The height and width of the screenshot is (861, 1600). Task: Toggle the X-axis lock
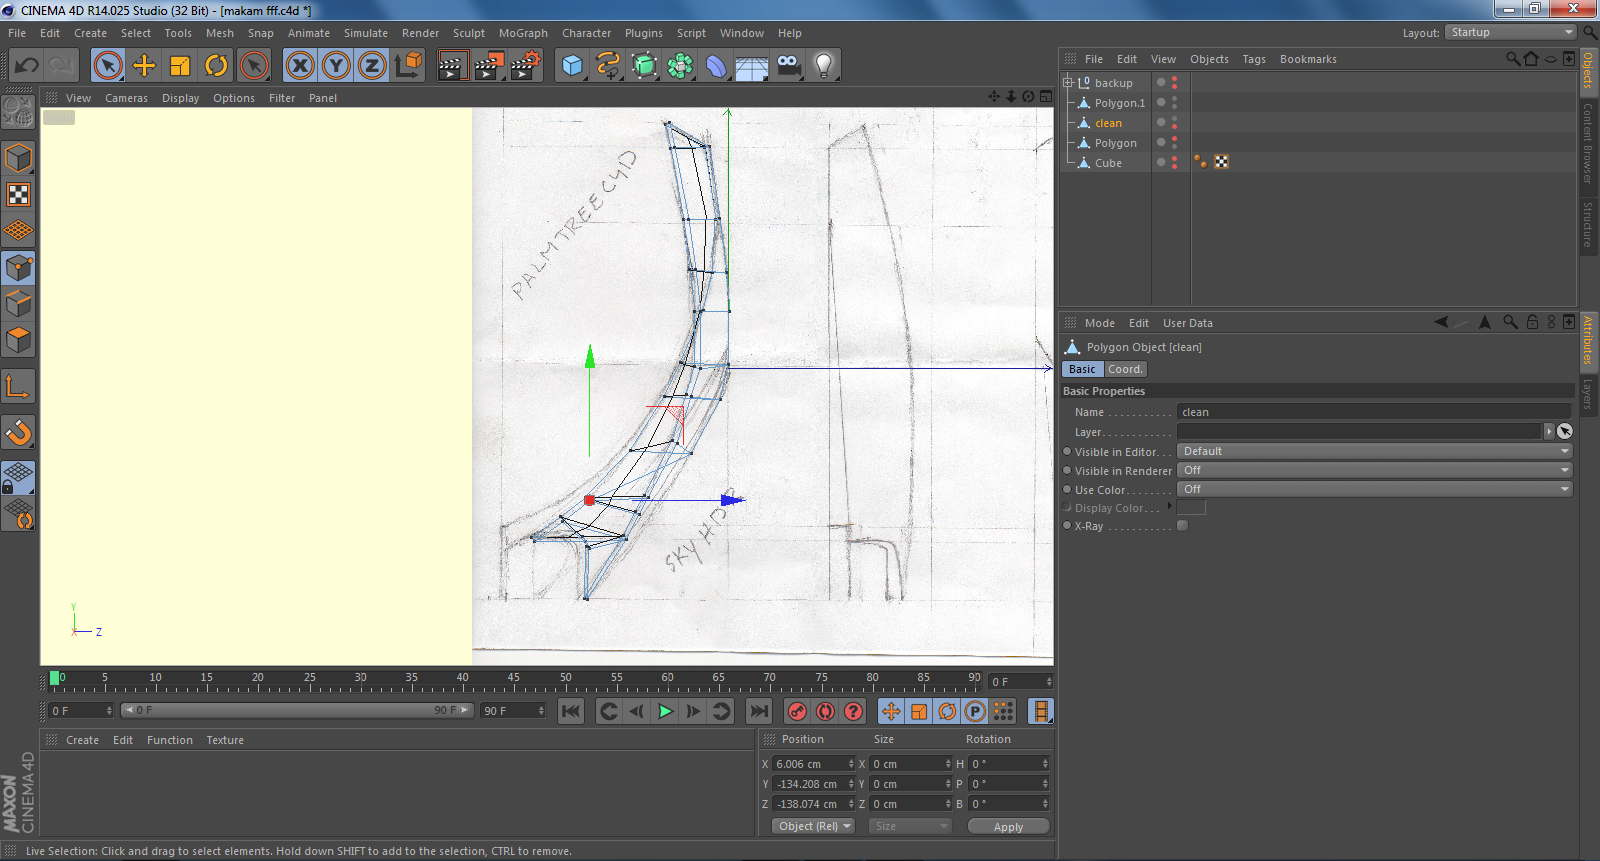point(299,66)
